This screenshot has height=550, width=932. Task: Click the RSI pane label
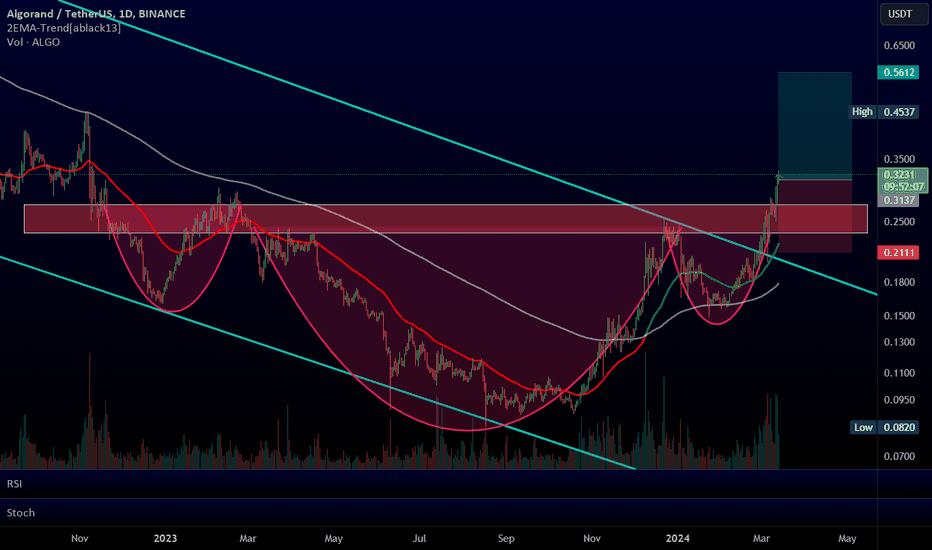click(14, 484)
